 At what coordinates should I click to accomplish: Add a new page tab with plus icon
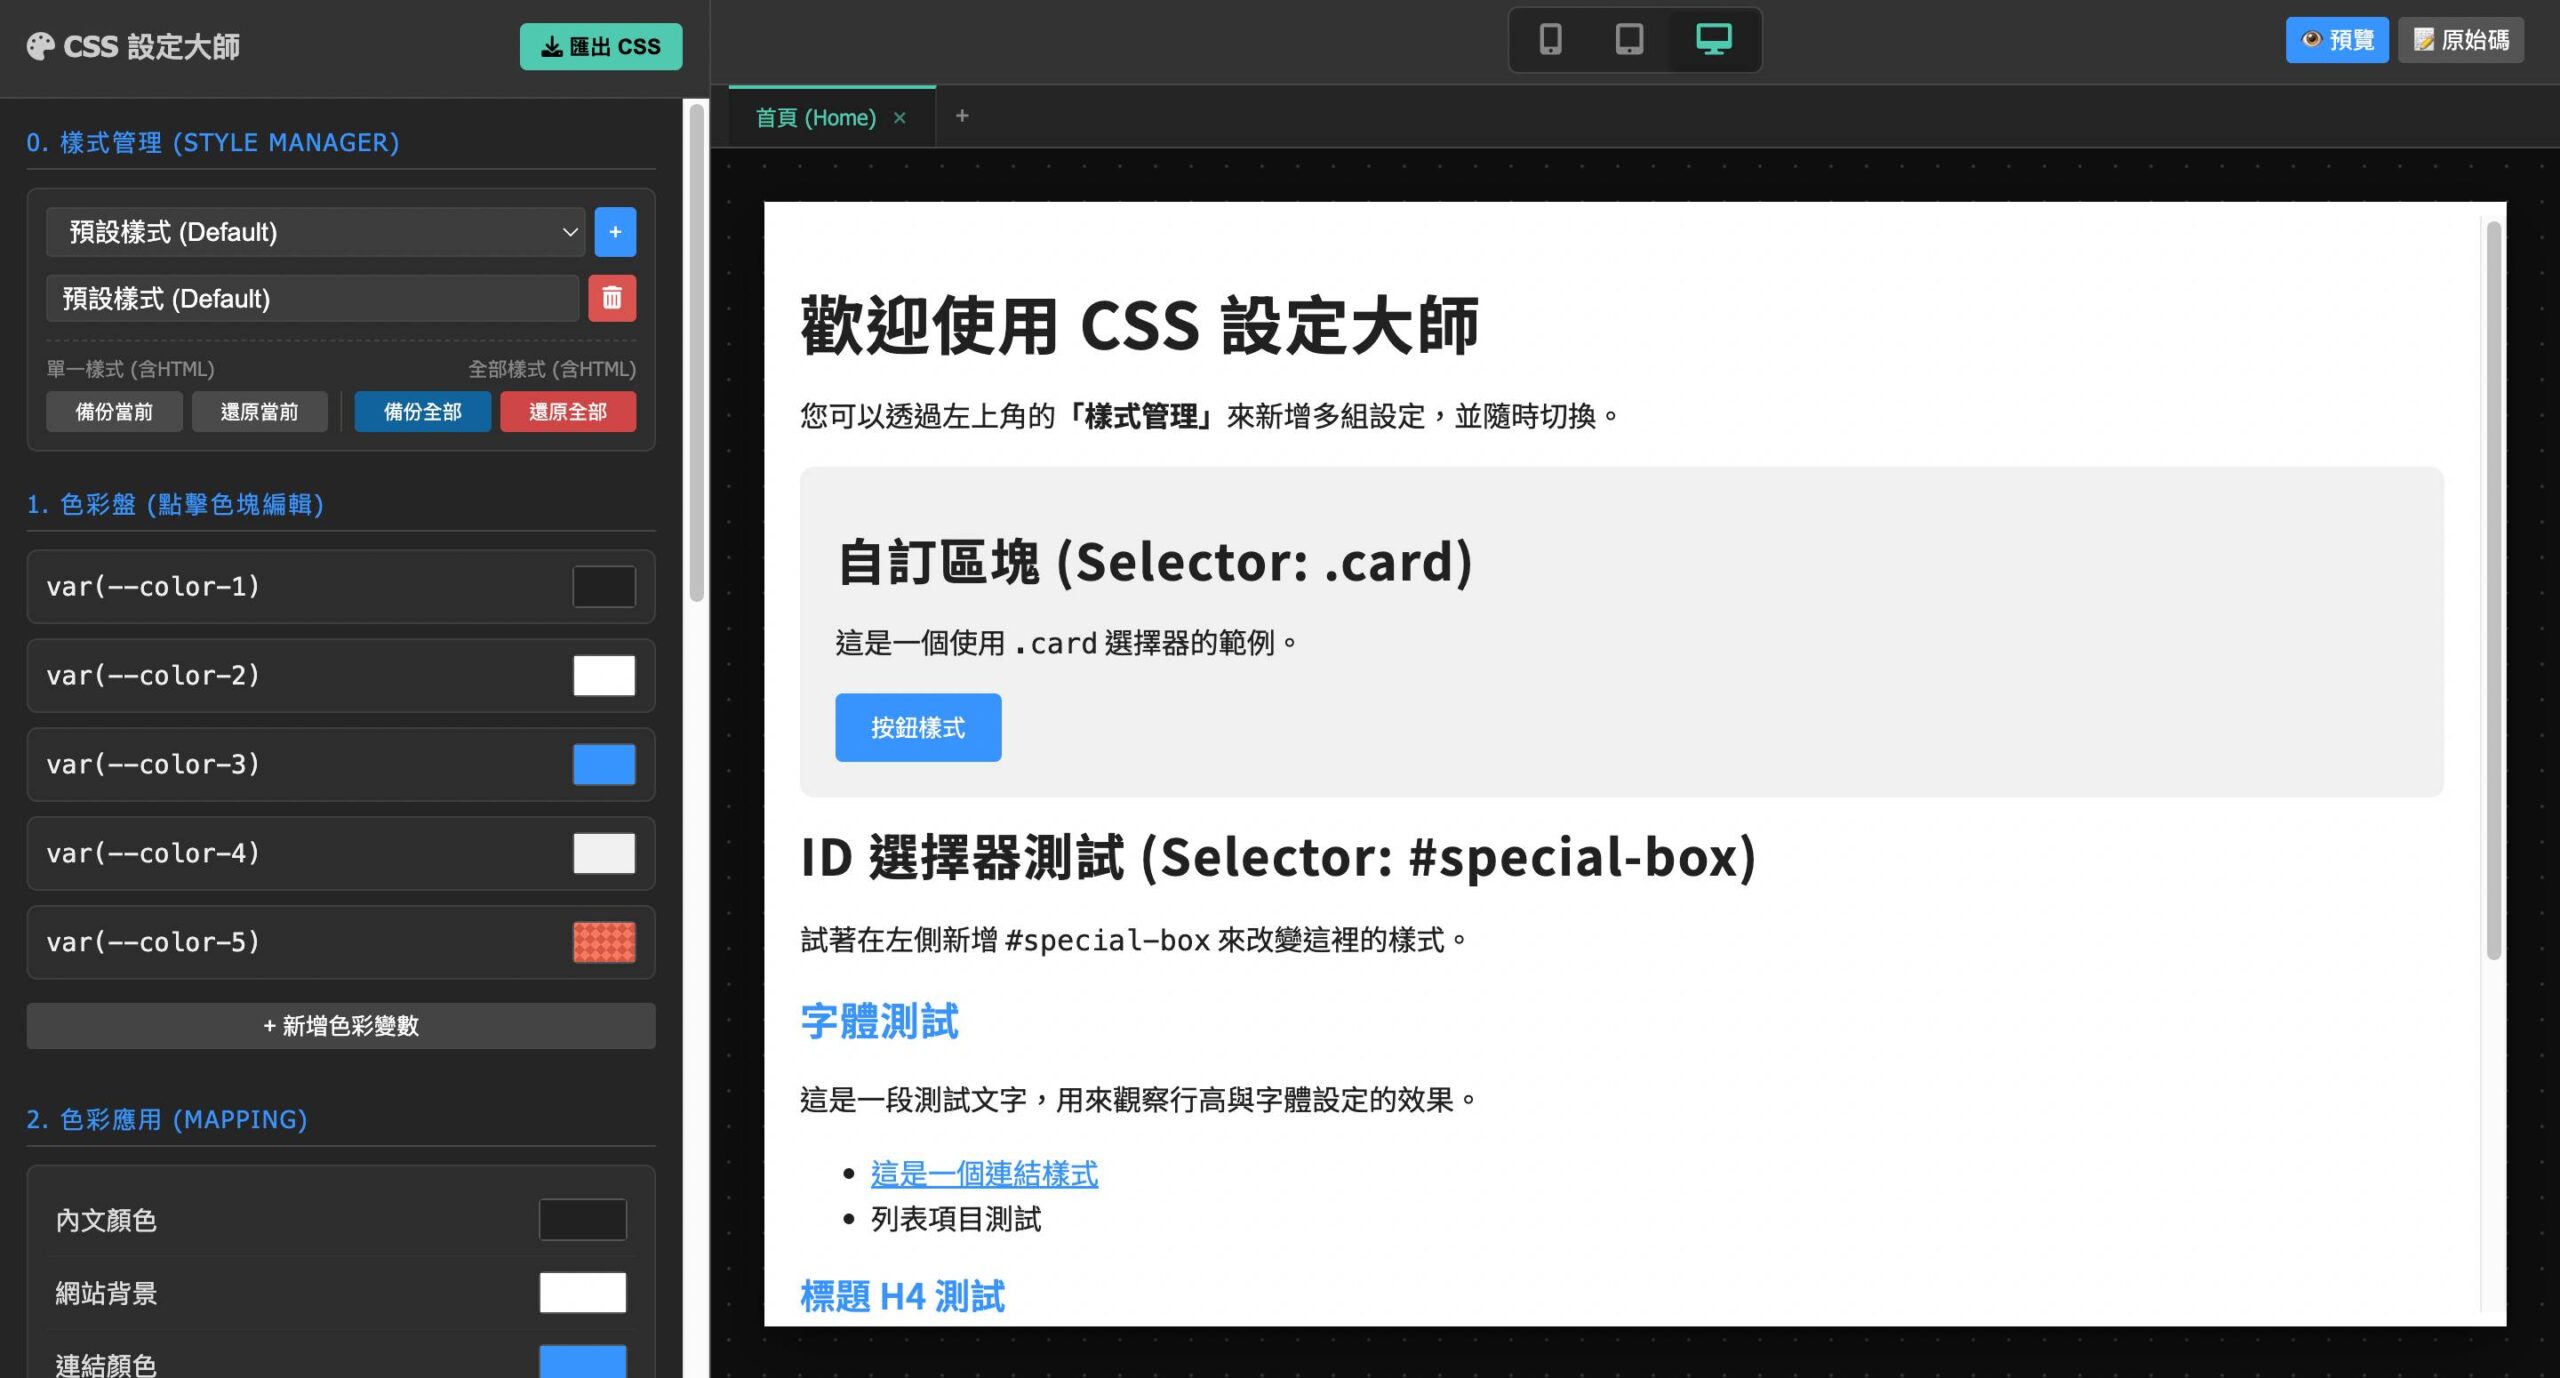tap(962, 116)
